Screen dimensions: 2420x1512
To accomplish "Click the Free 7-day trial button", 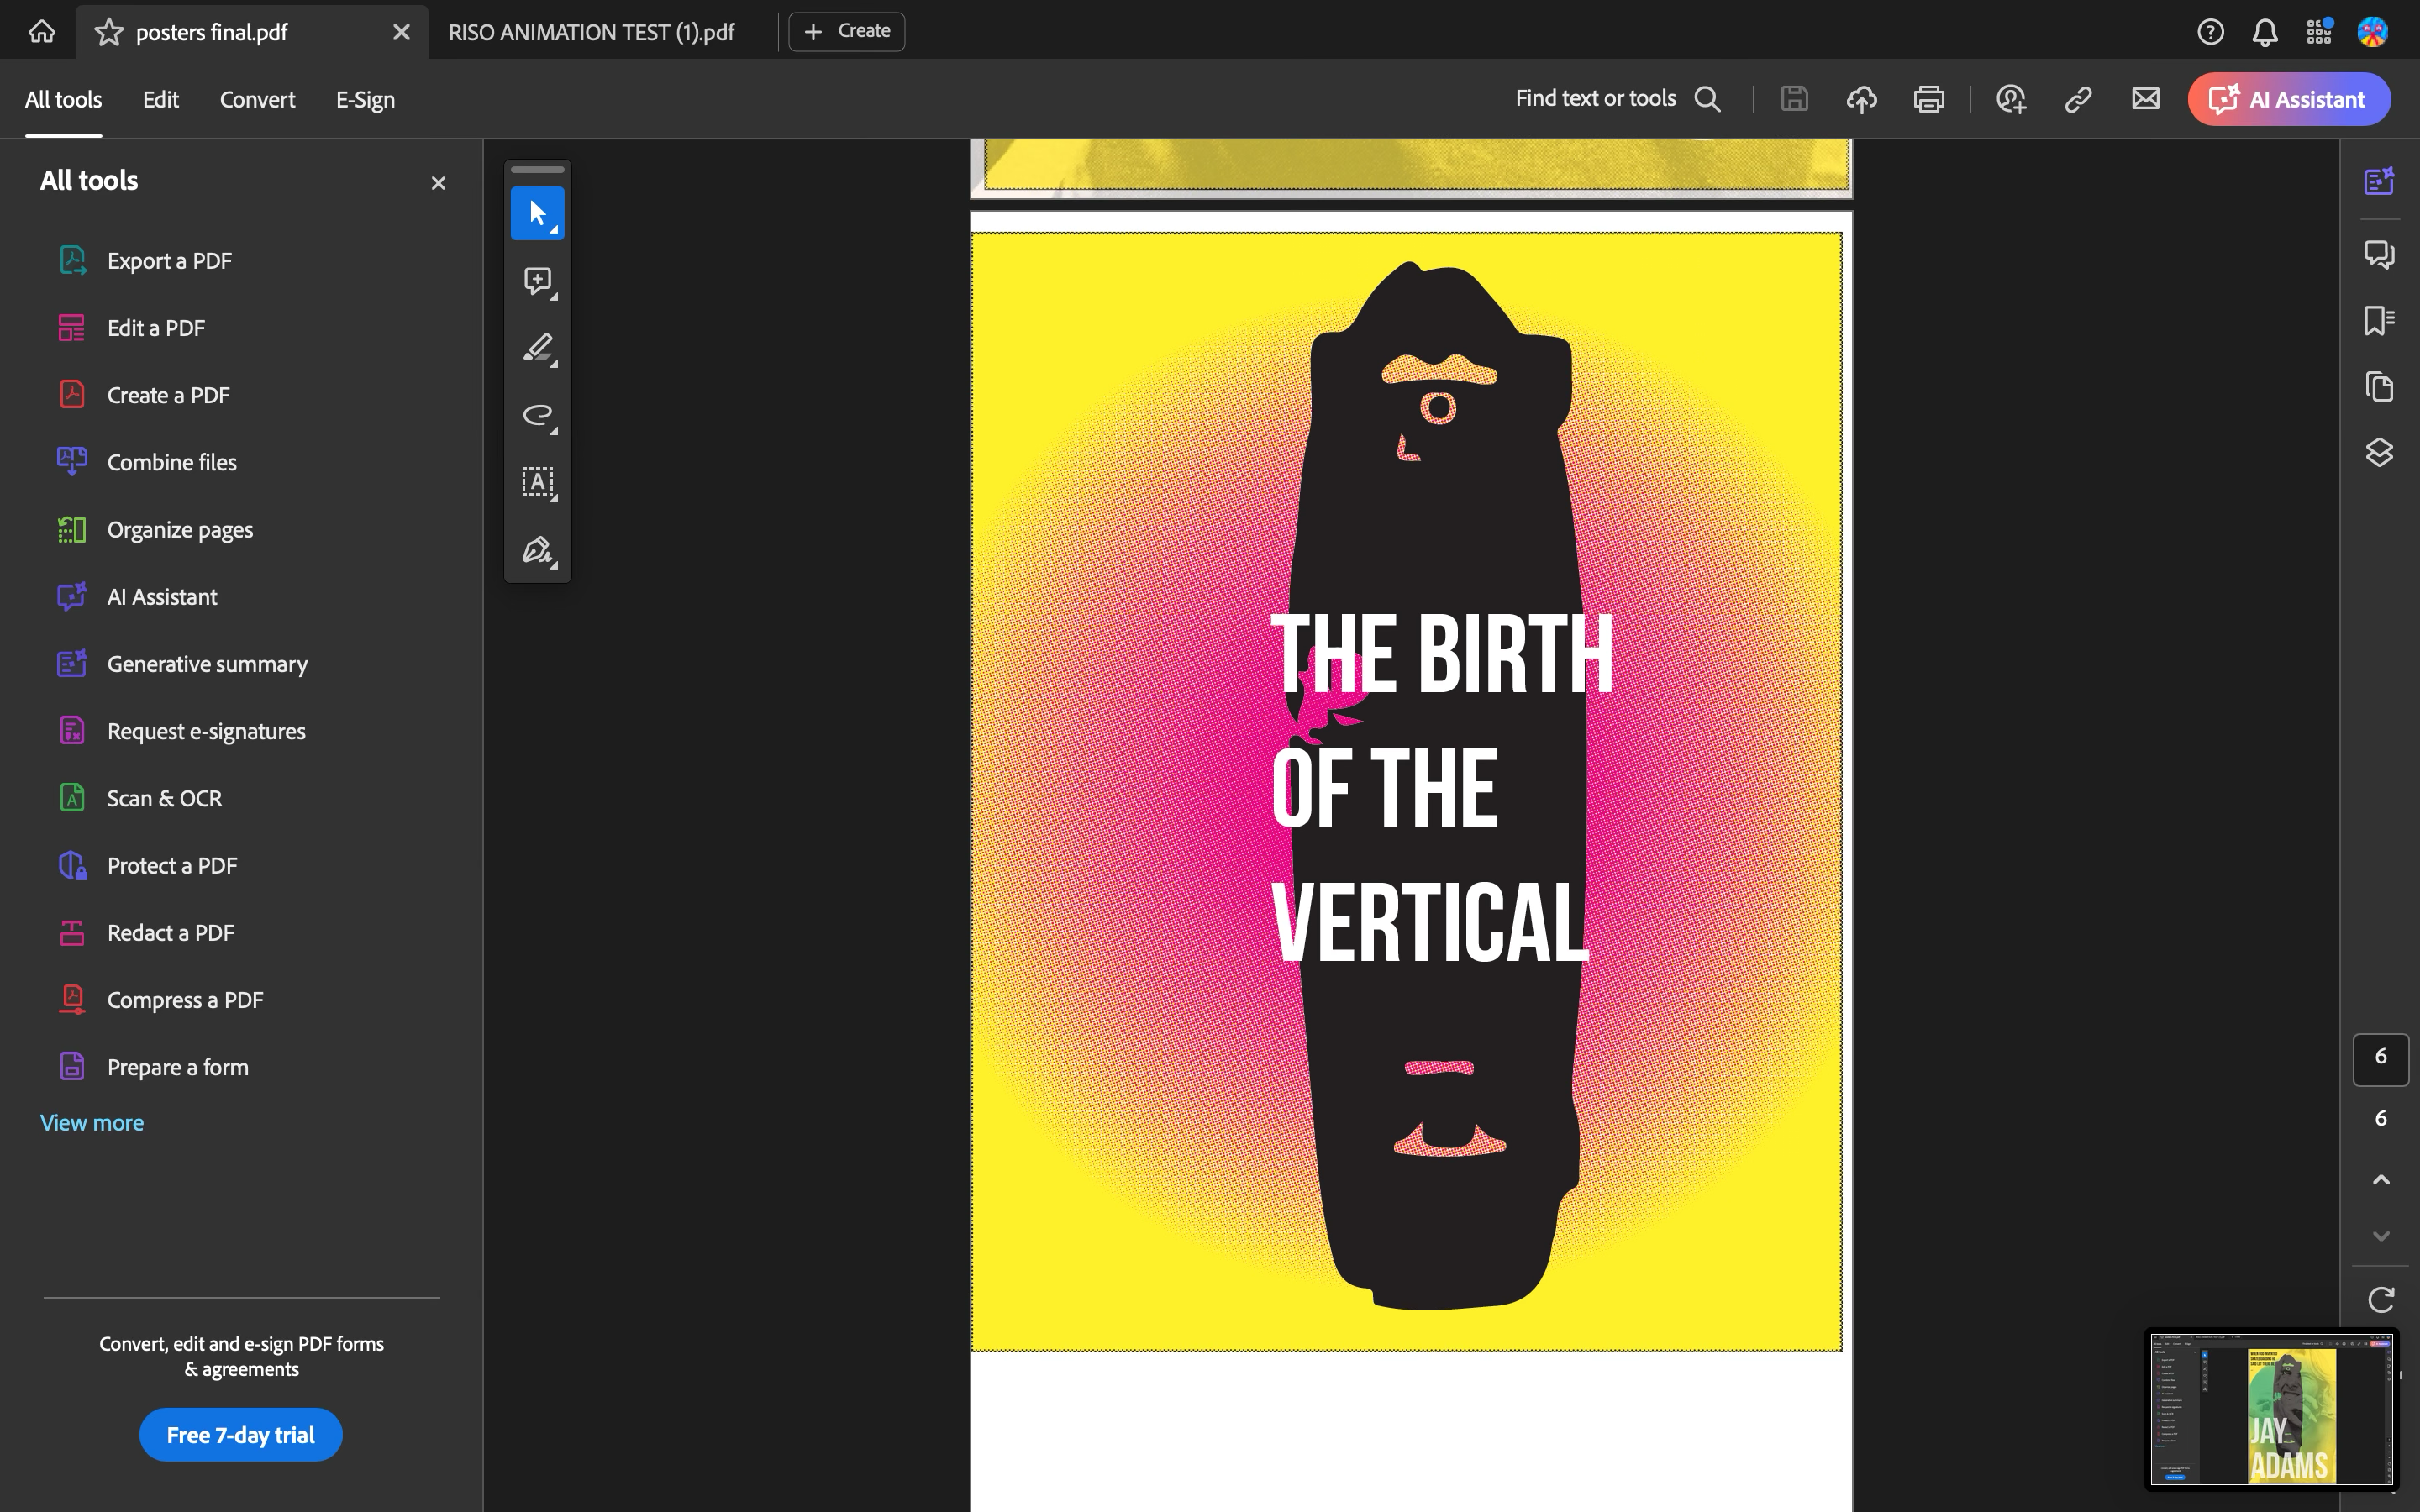I will [240, 1434].
